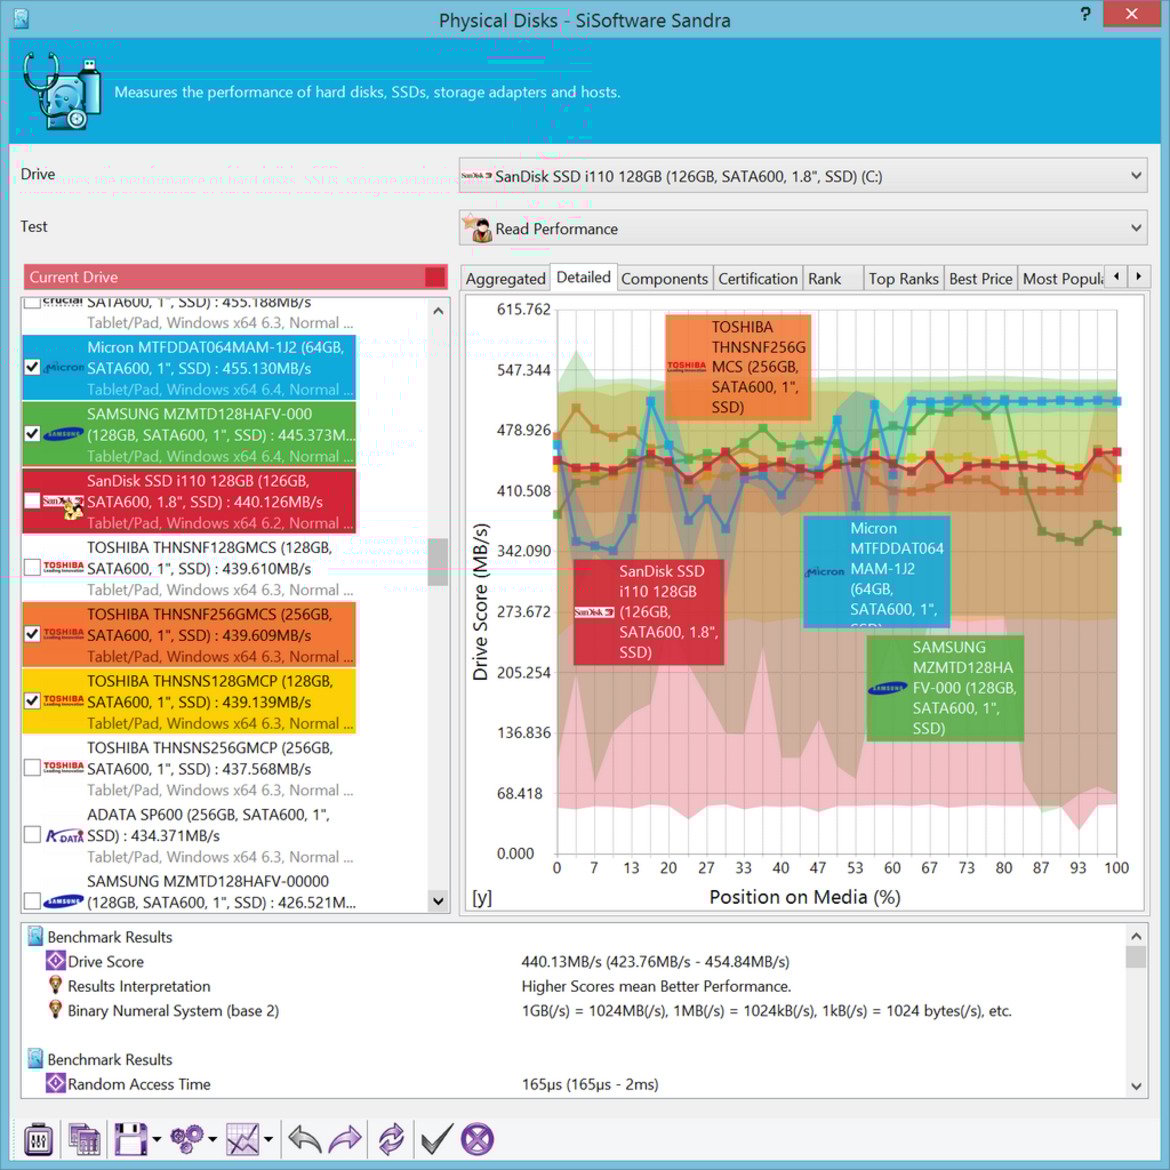Click the Binary Numeral System lightbulb icon
The height and width of the screenshot is (1170, 1170).
point(55,1010)
